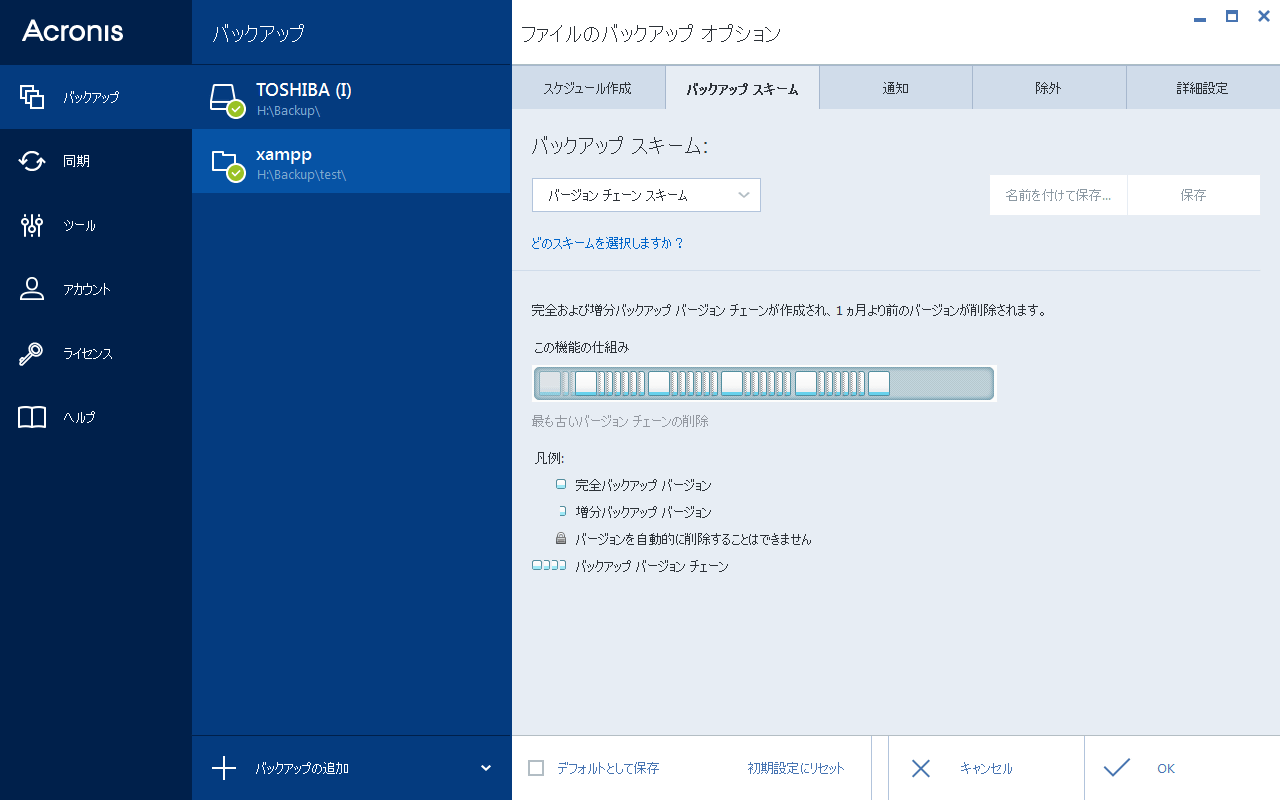Open the 詳細設定 tab
1280x800 pixels.
point(1203,88)
